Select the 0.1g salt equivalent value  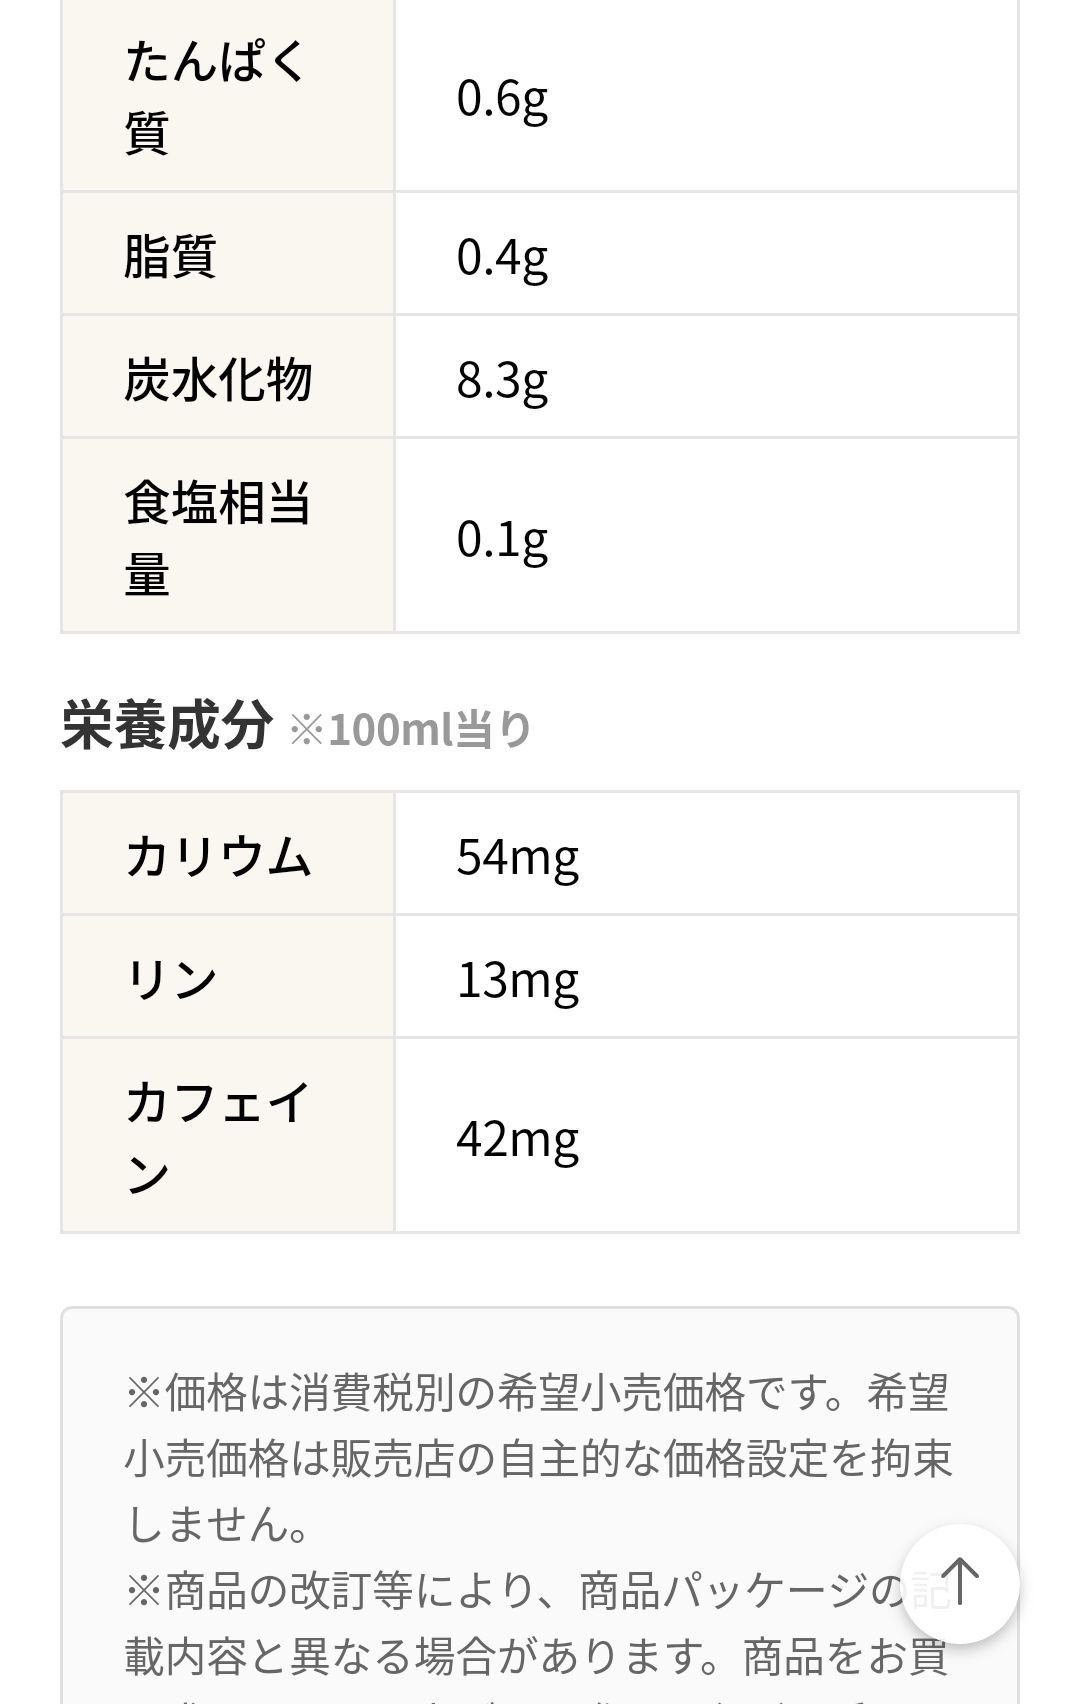(x=502, y=539)
